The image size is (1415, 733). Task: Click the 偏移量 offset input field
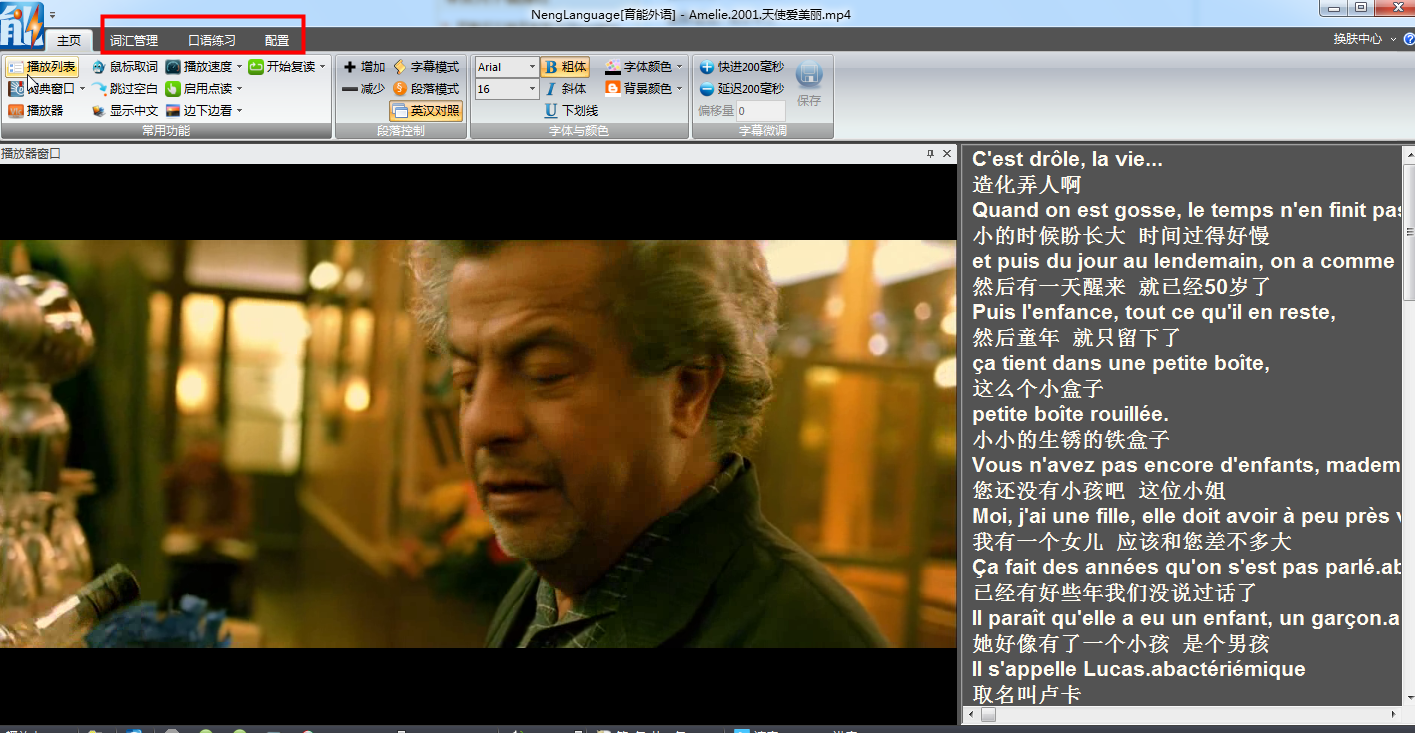point(761,111)
